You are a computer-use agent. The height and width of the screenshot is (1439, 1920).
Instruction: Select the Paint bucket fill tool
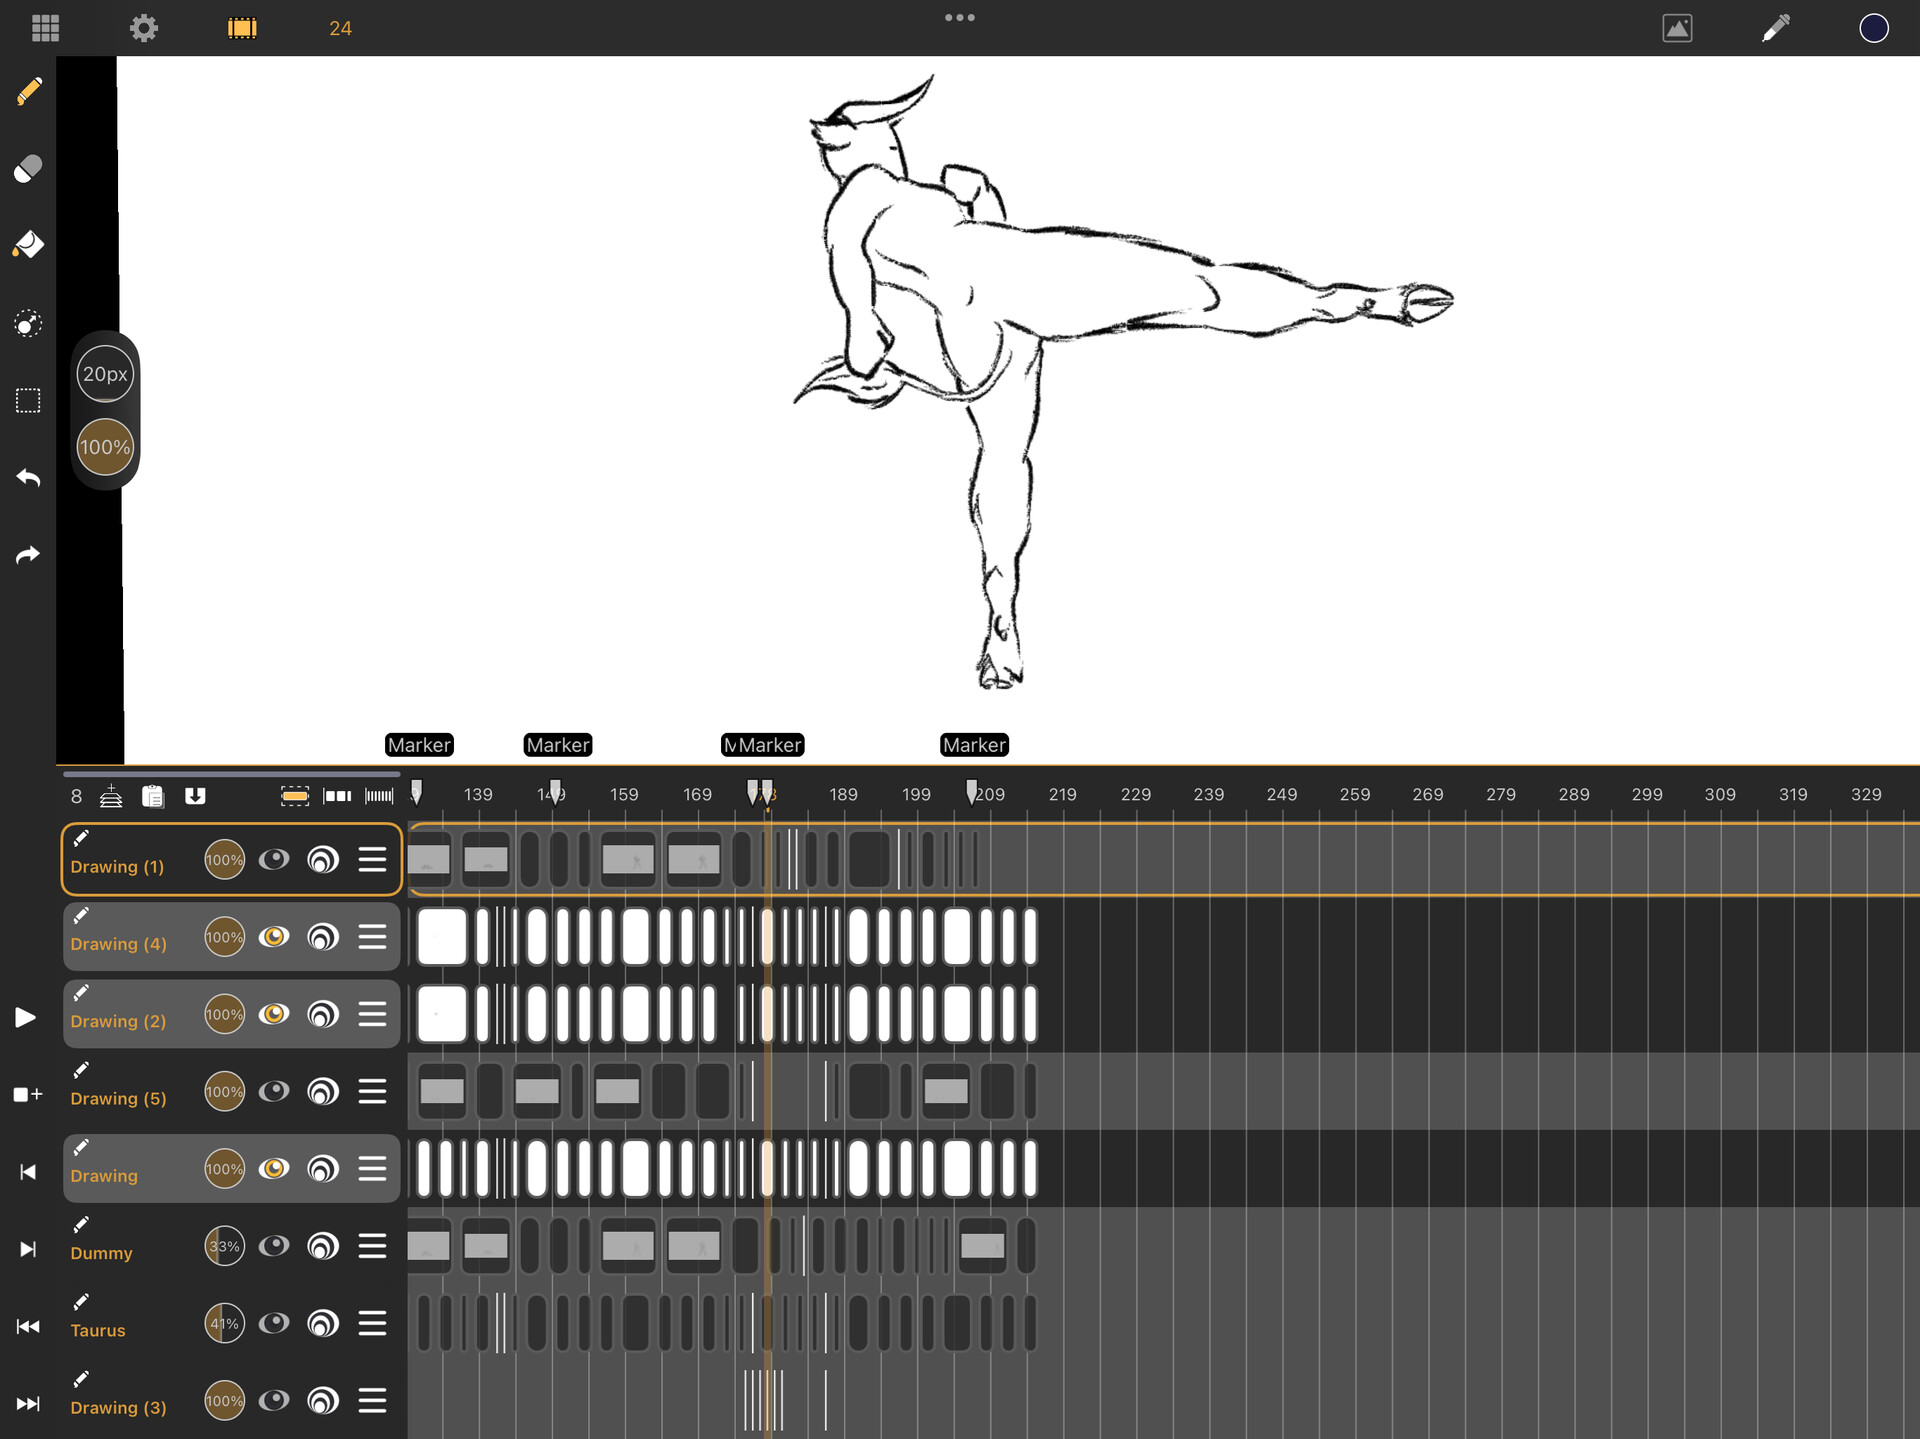coord(27,243)
